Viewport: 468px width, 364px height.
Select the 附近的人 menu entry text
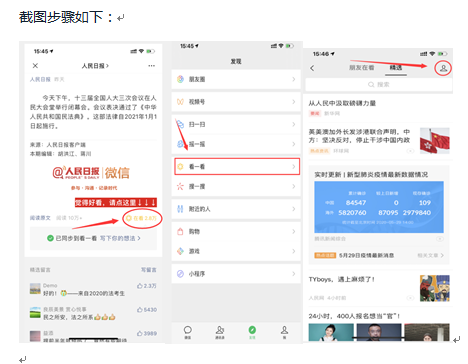click(199, 209)
